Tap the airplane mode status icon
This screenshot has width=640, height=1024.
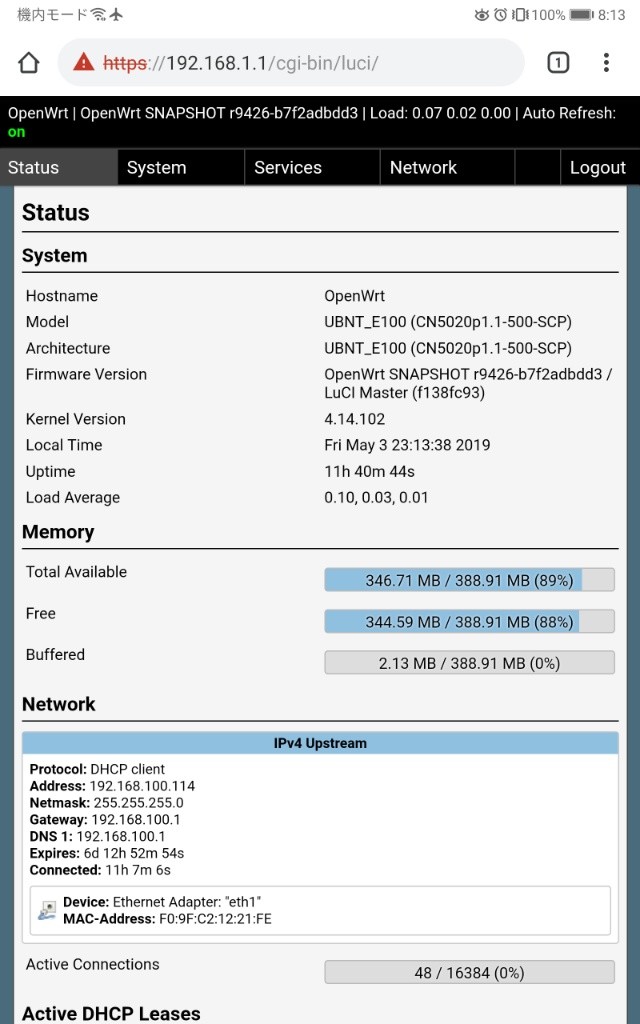click(116, 14)
